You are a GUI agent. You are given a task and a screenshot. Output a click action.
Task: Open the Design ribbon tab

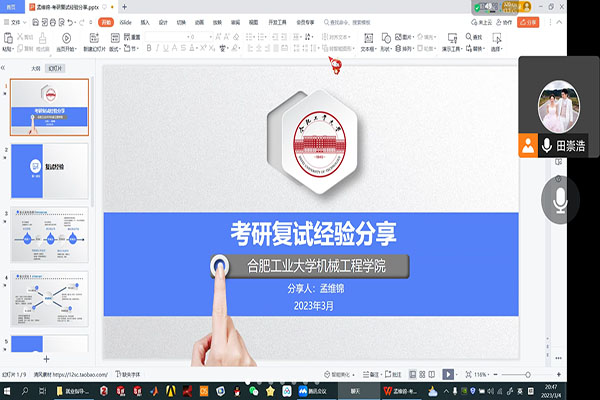click(x=163, y=23)
